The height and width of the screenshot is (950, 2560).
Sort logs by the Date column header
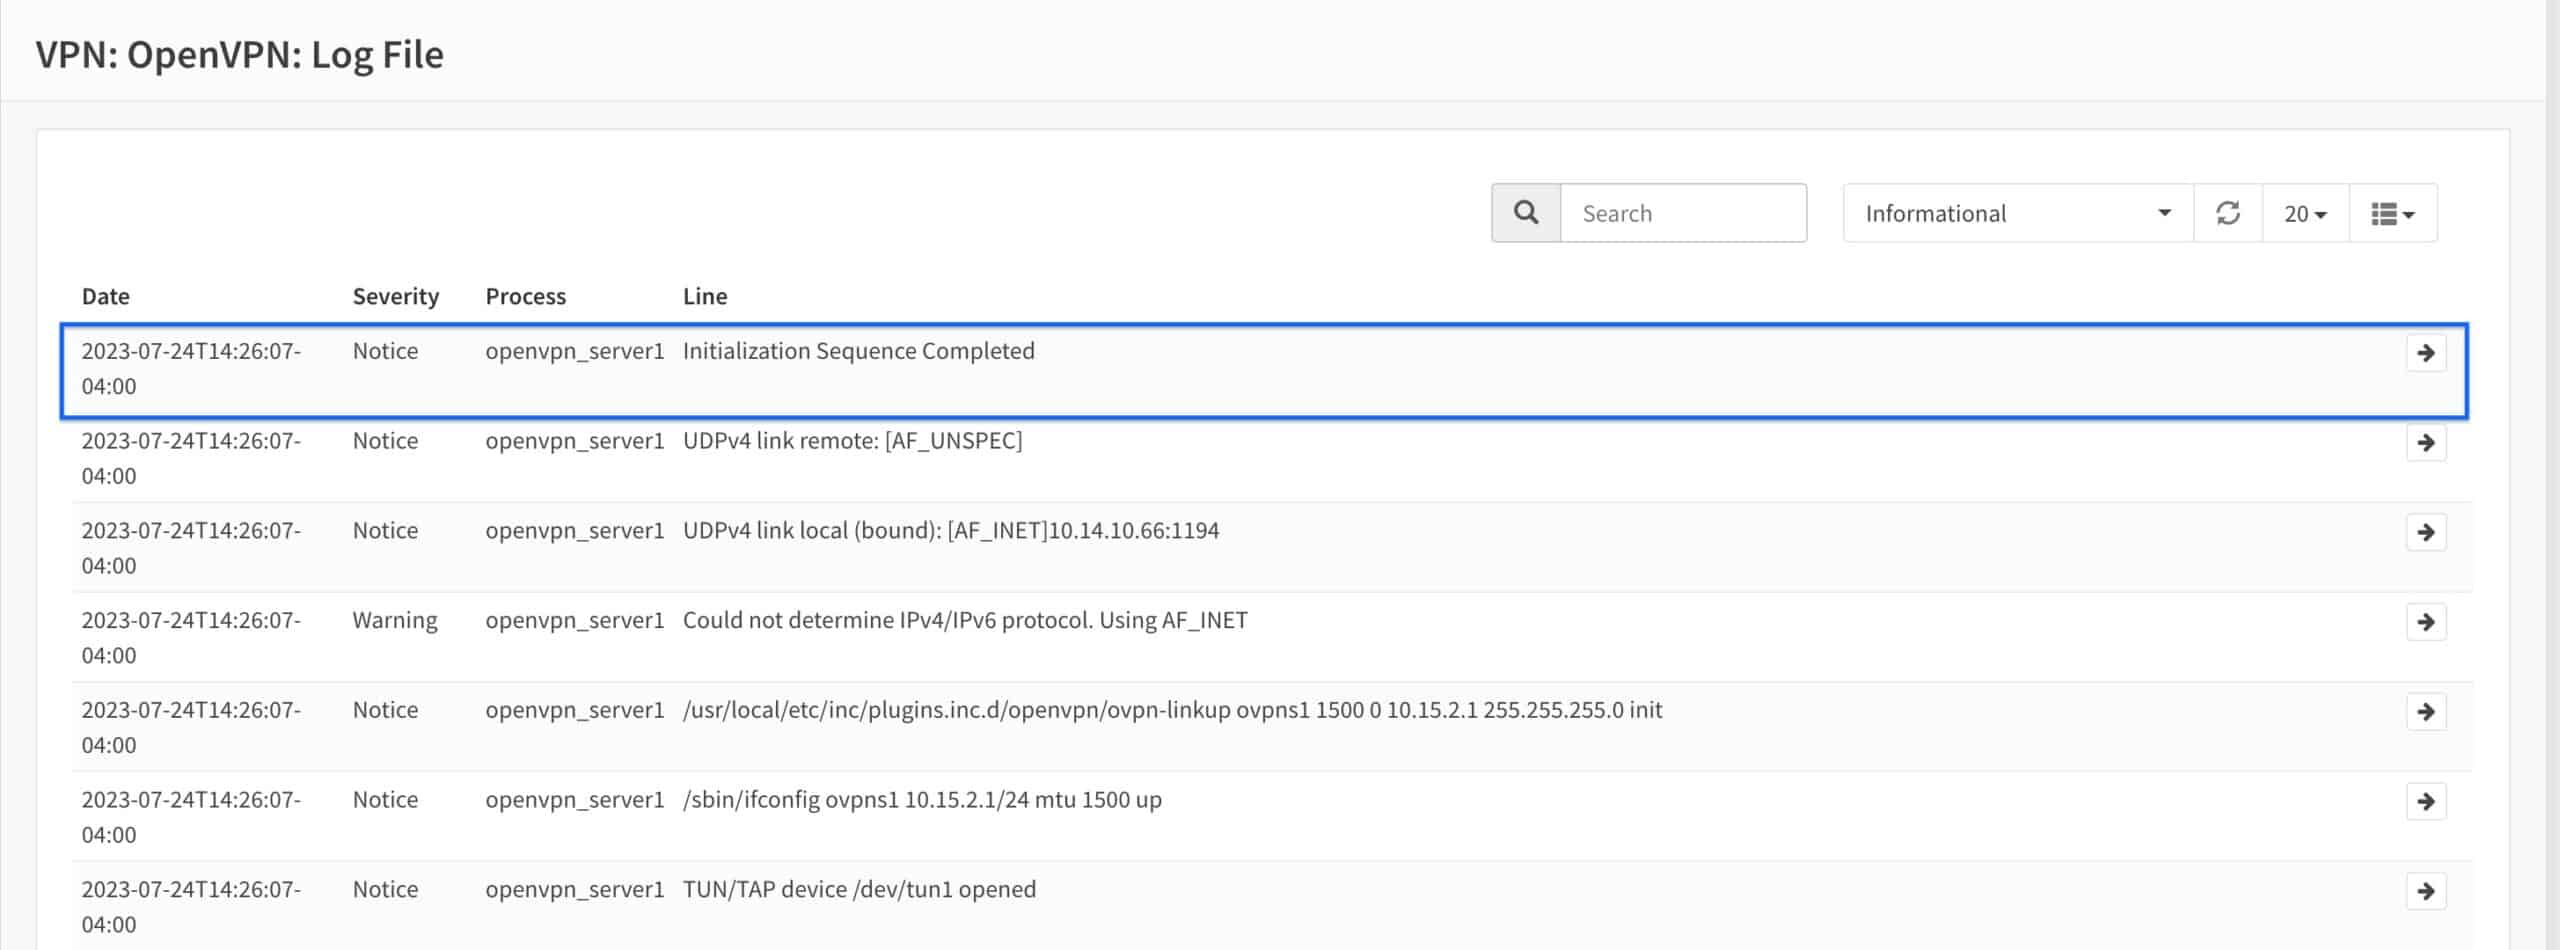105,296
